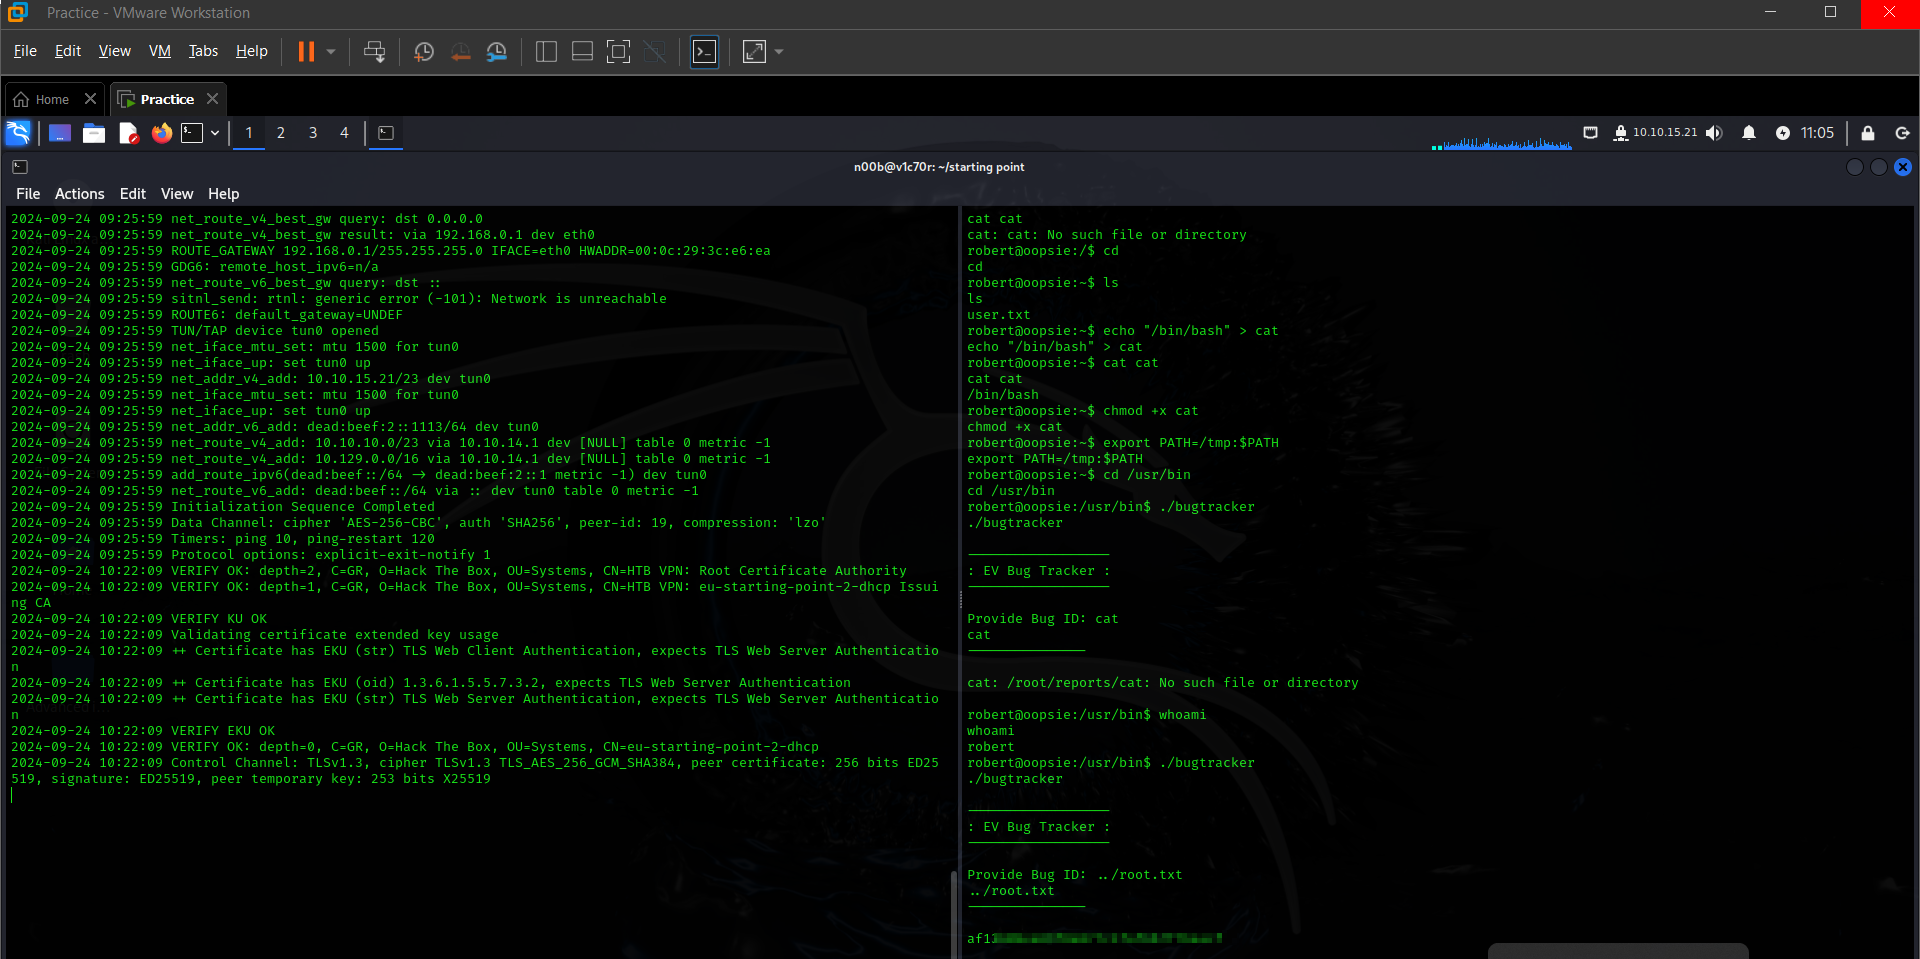The image size is (1920, 959).
Task: Take a snapshot of the virtual machine
Action: pos(424,52)
